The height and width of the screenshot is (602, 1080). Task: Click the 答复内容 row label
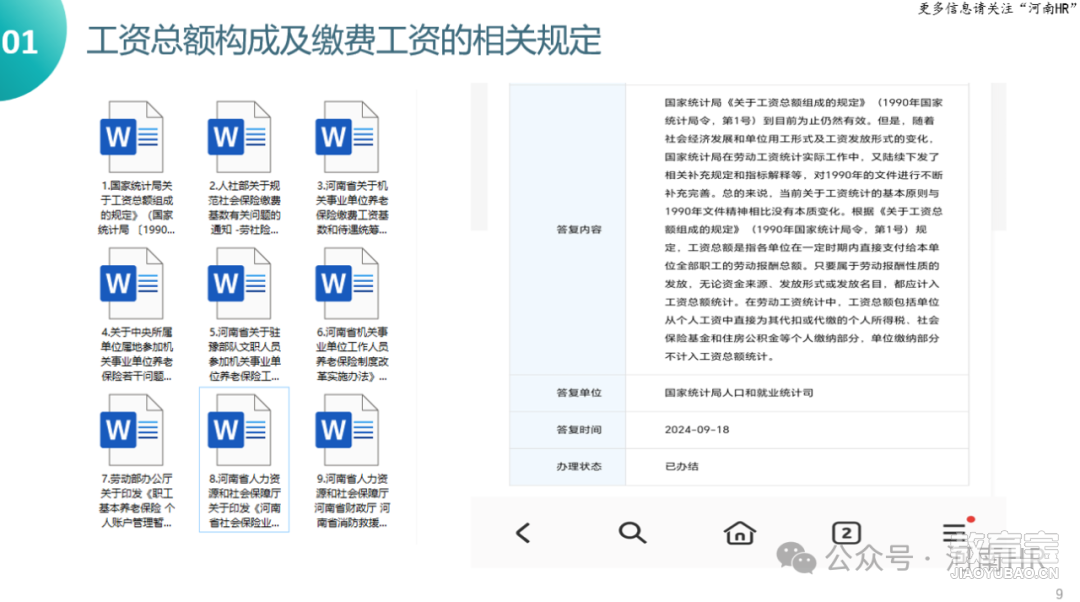point(579,229)
